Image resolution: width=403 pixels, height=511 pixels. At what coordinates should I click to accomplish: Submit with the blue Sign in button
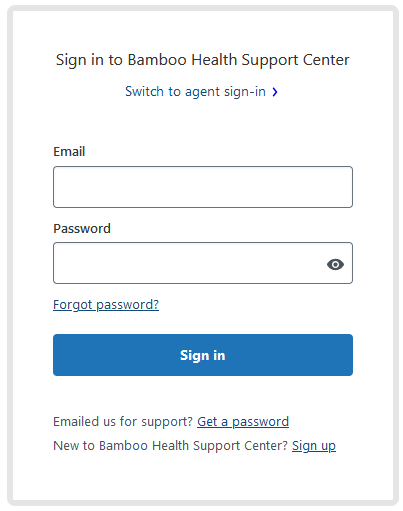tap(203, 355)
